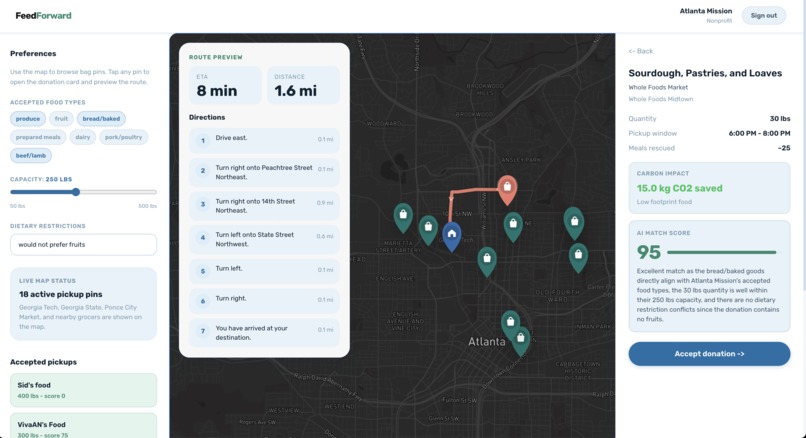Open VivaAN's Food accepted pickup card
806x438 pixels.
click(x=83, y=426)
